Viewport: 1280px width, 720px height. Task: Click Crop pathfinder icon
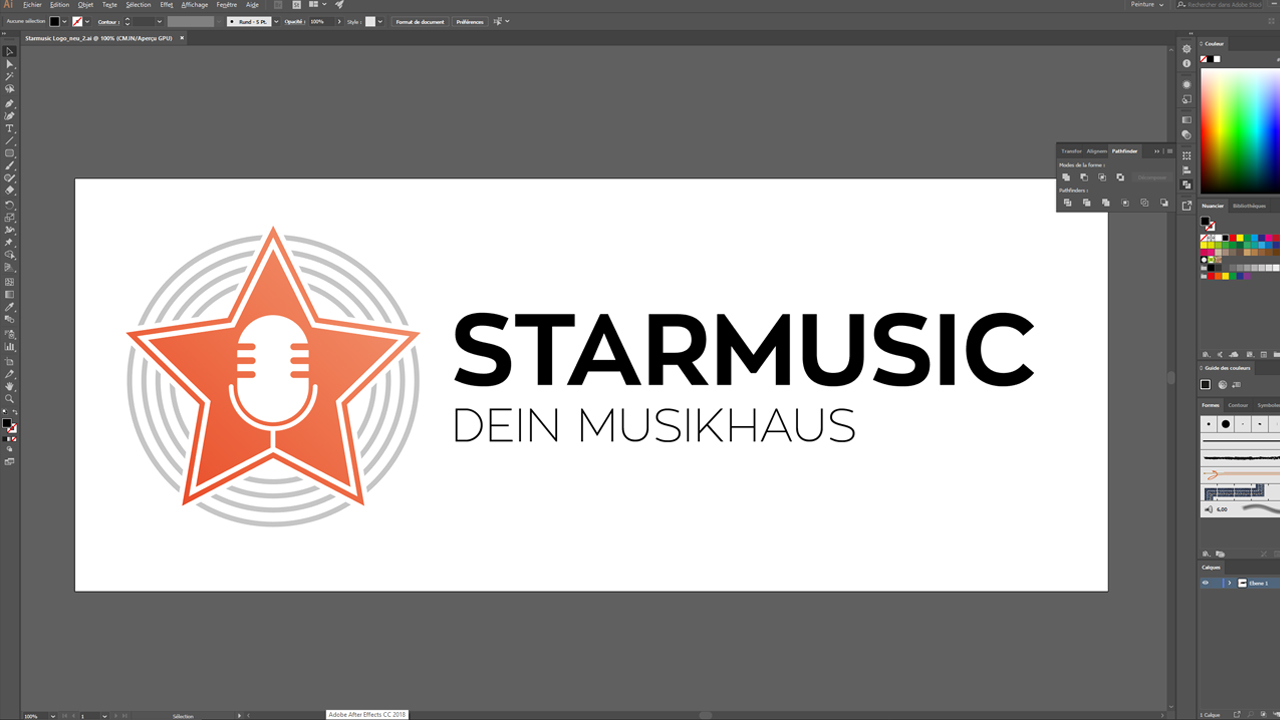click(1125, 203)
